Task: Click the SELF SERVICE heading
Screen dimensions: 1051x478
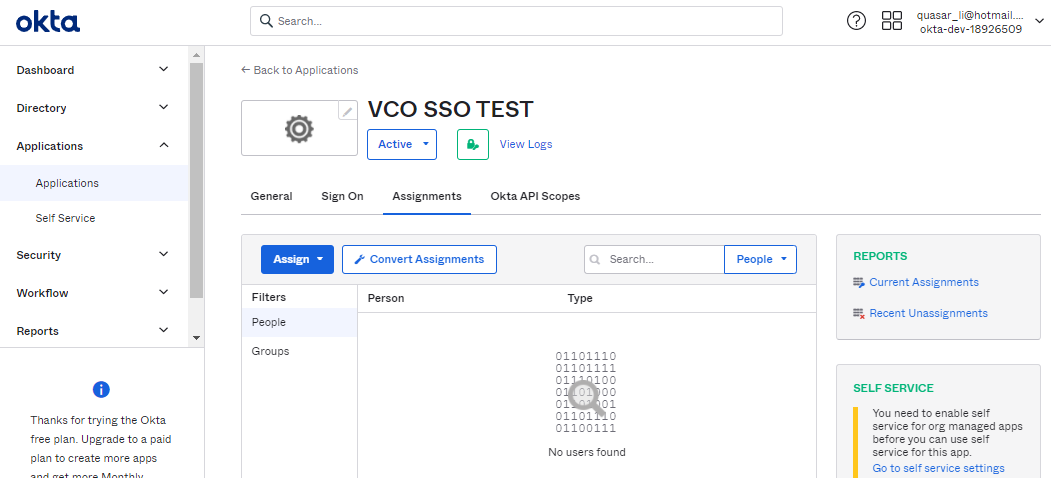Action: 893,388
